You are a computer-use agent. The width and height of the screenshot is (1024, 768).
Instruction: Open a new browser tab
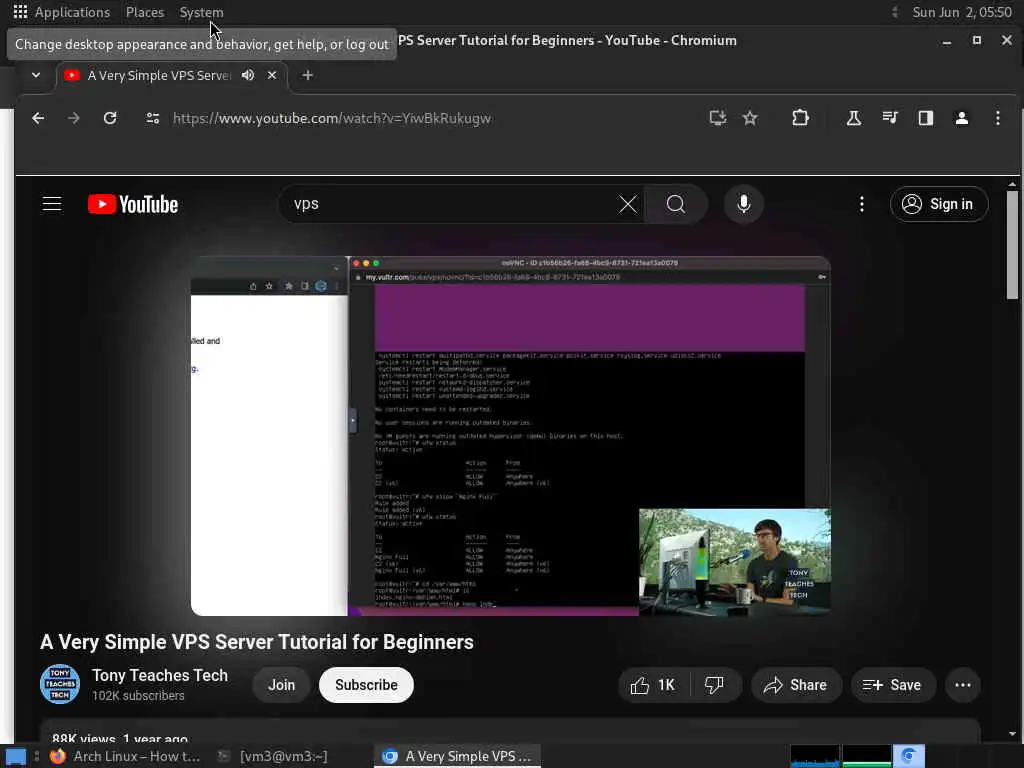point(308,75)
